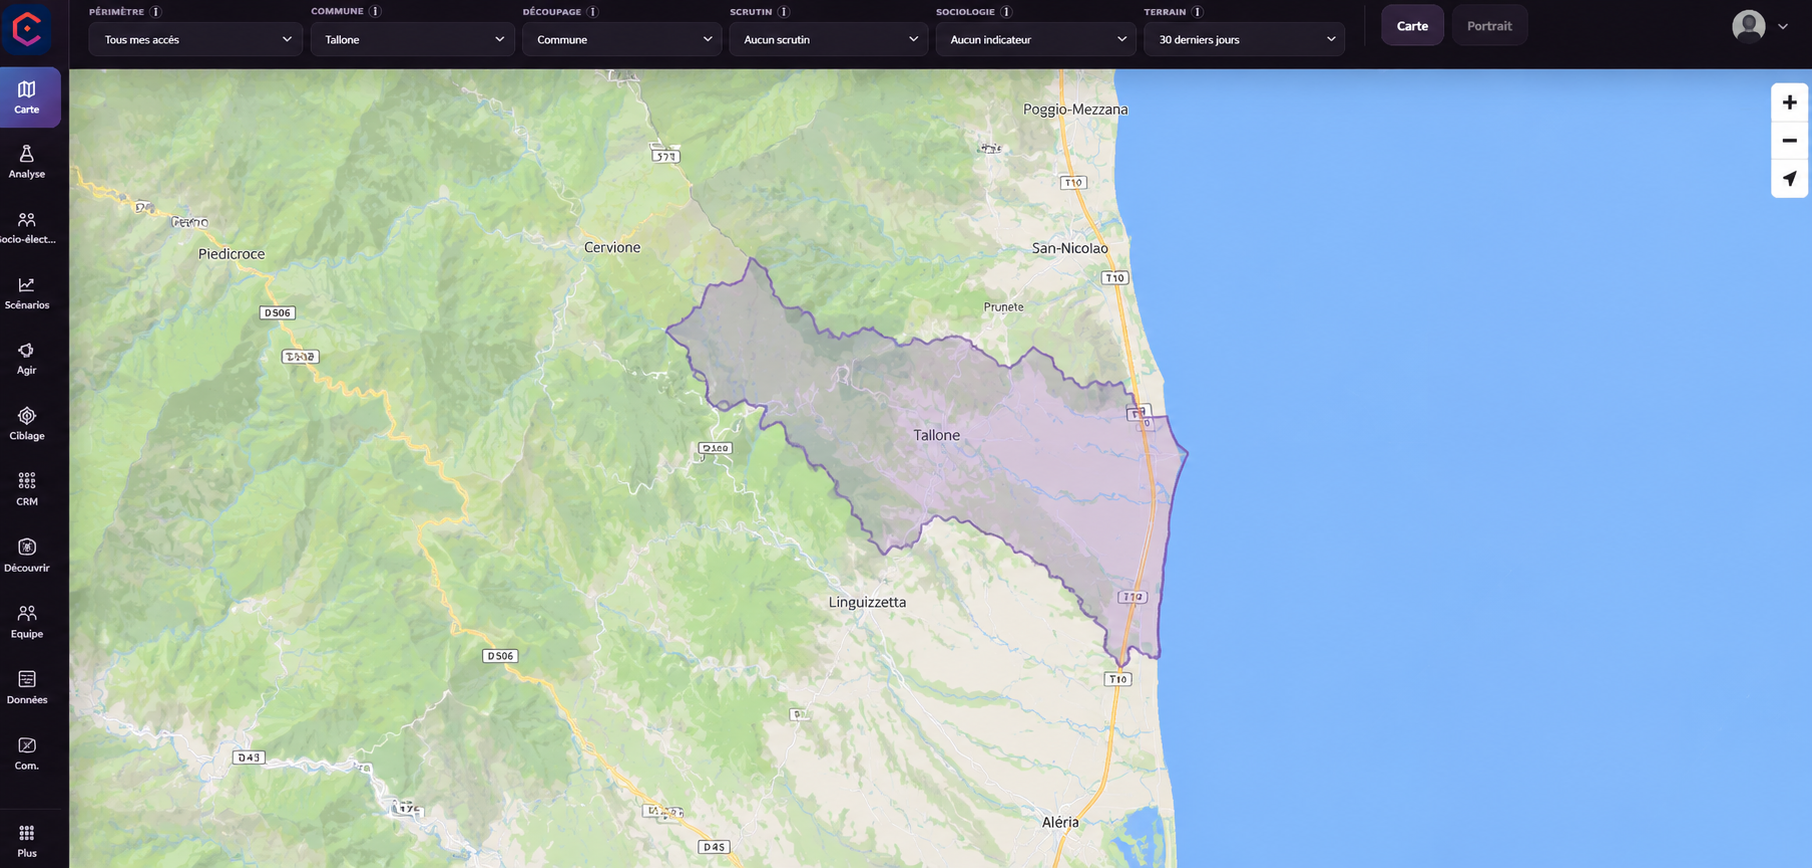Screen dimensions: 1812x868
Task: Show info for Scrutin label
Action: pyautogui.click(x=784, y=12)
